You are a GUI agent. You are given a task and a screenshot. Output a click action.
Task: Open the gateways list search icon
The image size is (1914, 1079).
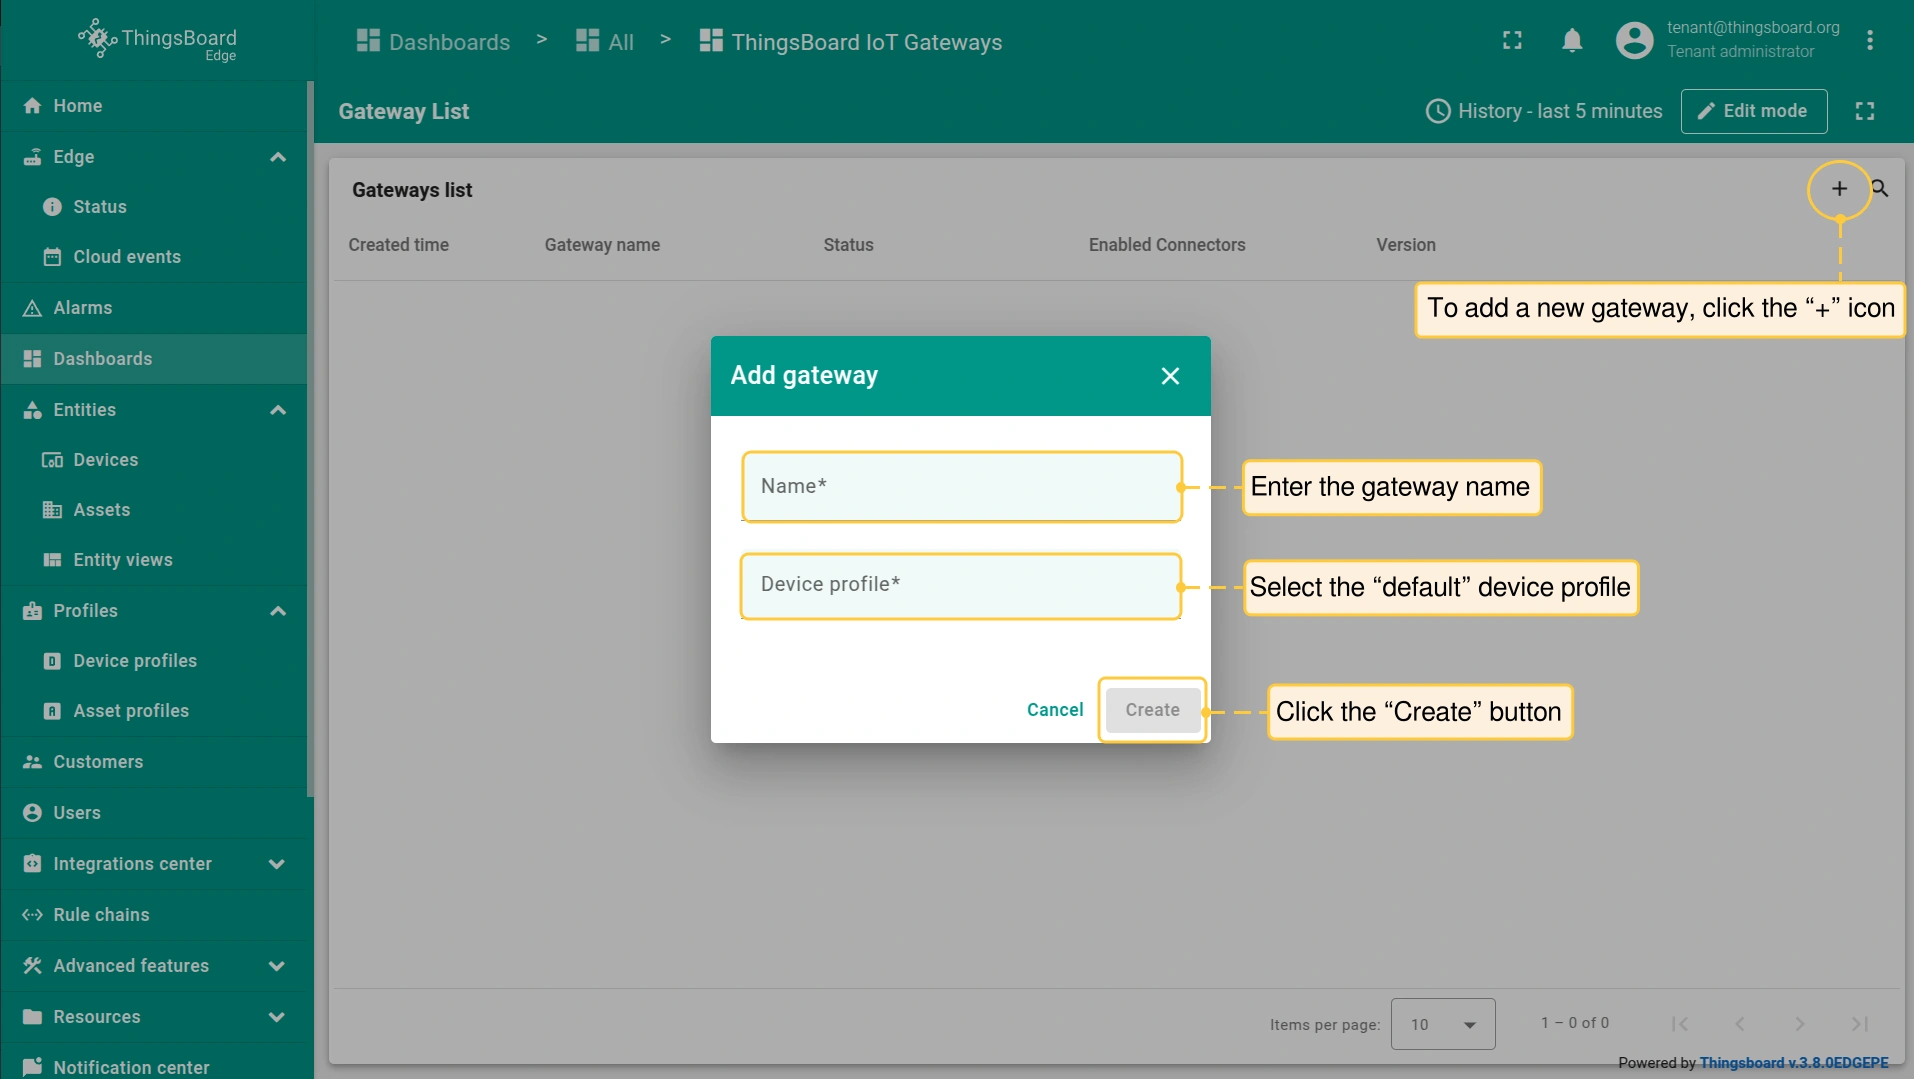1880,189
